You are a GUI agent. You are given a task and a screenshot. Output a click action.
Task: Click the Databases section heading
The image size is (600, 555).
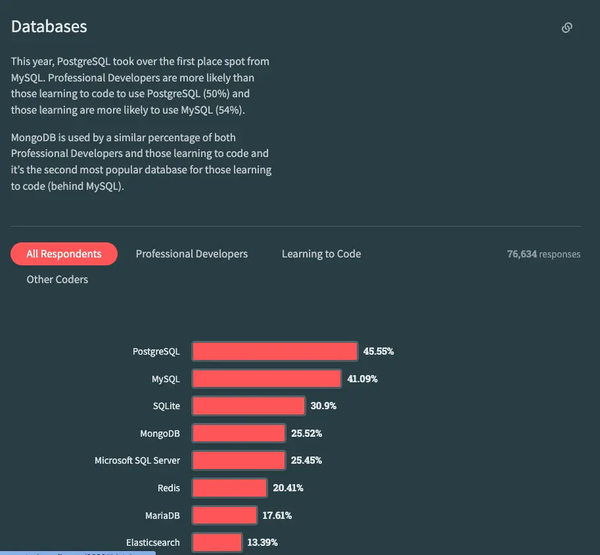49,27
